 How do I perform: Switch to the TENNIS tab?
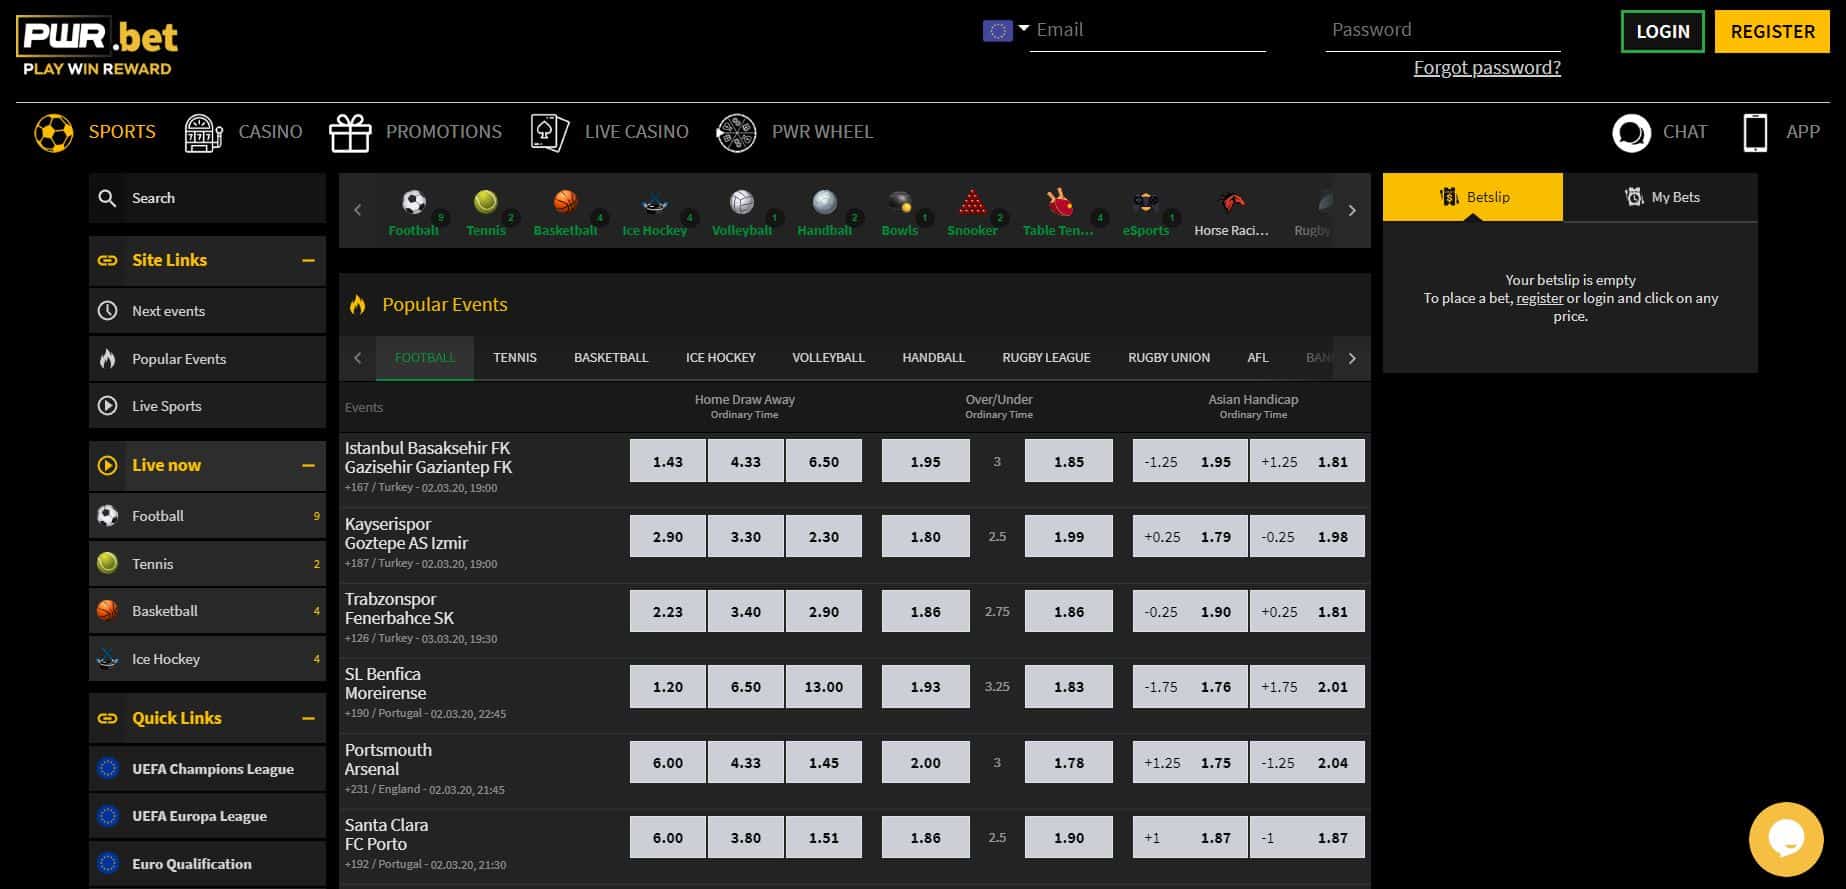coord(515,358)
